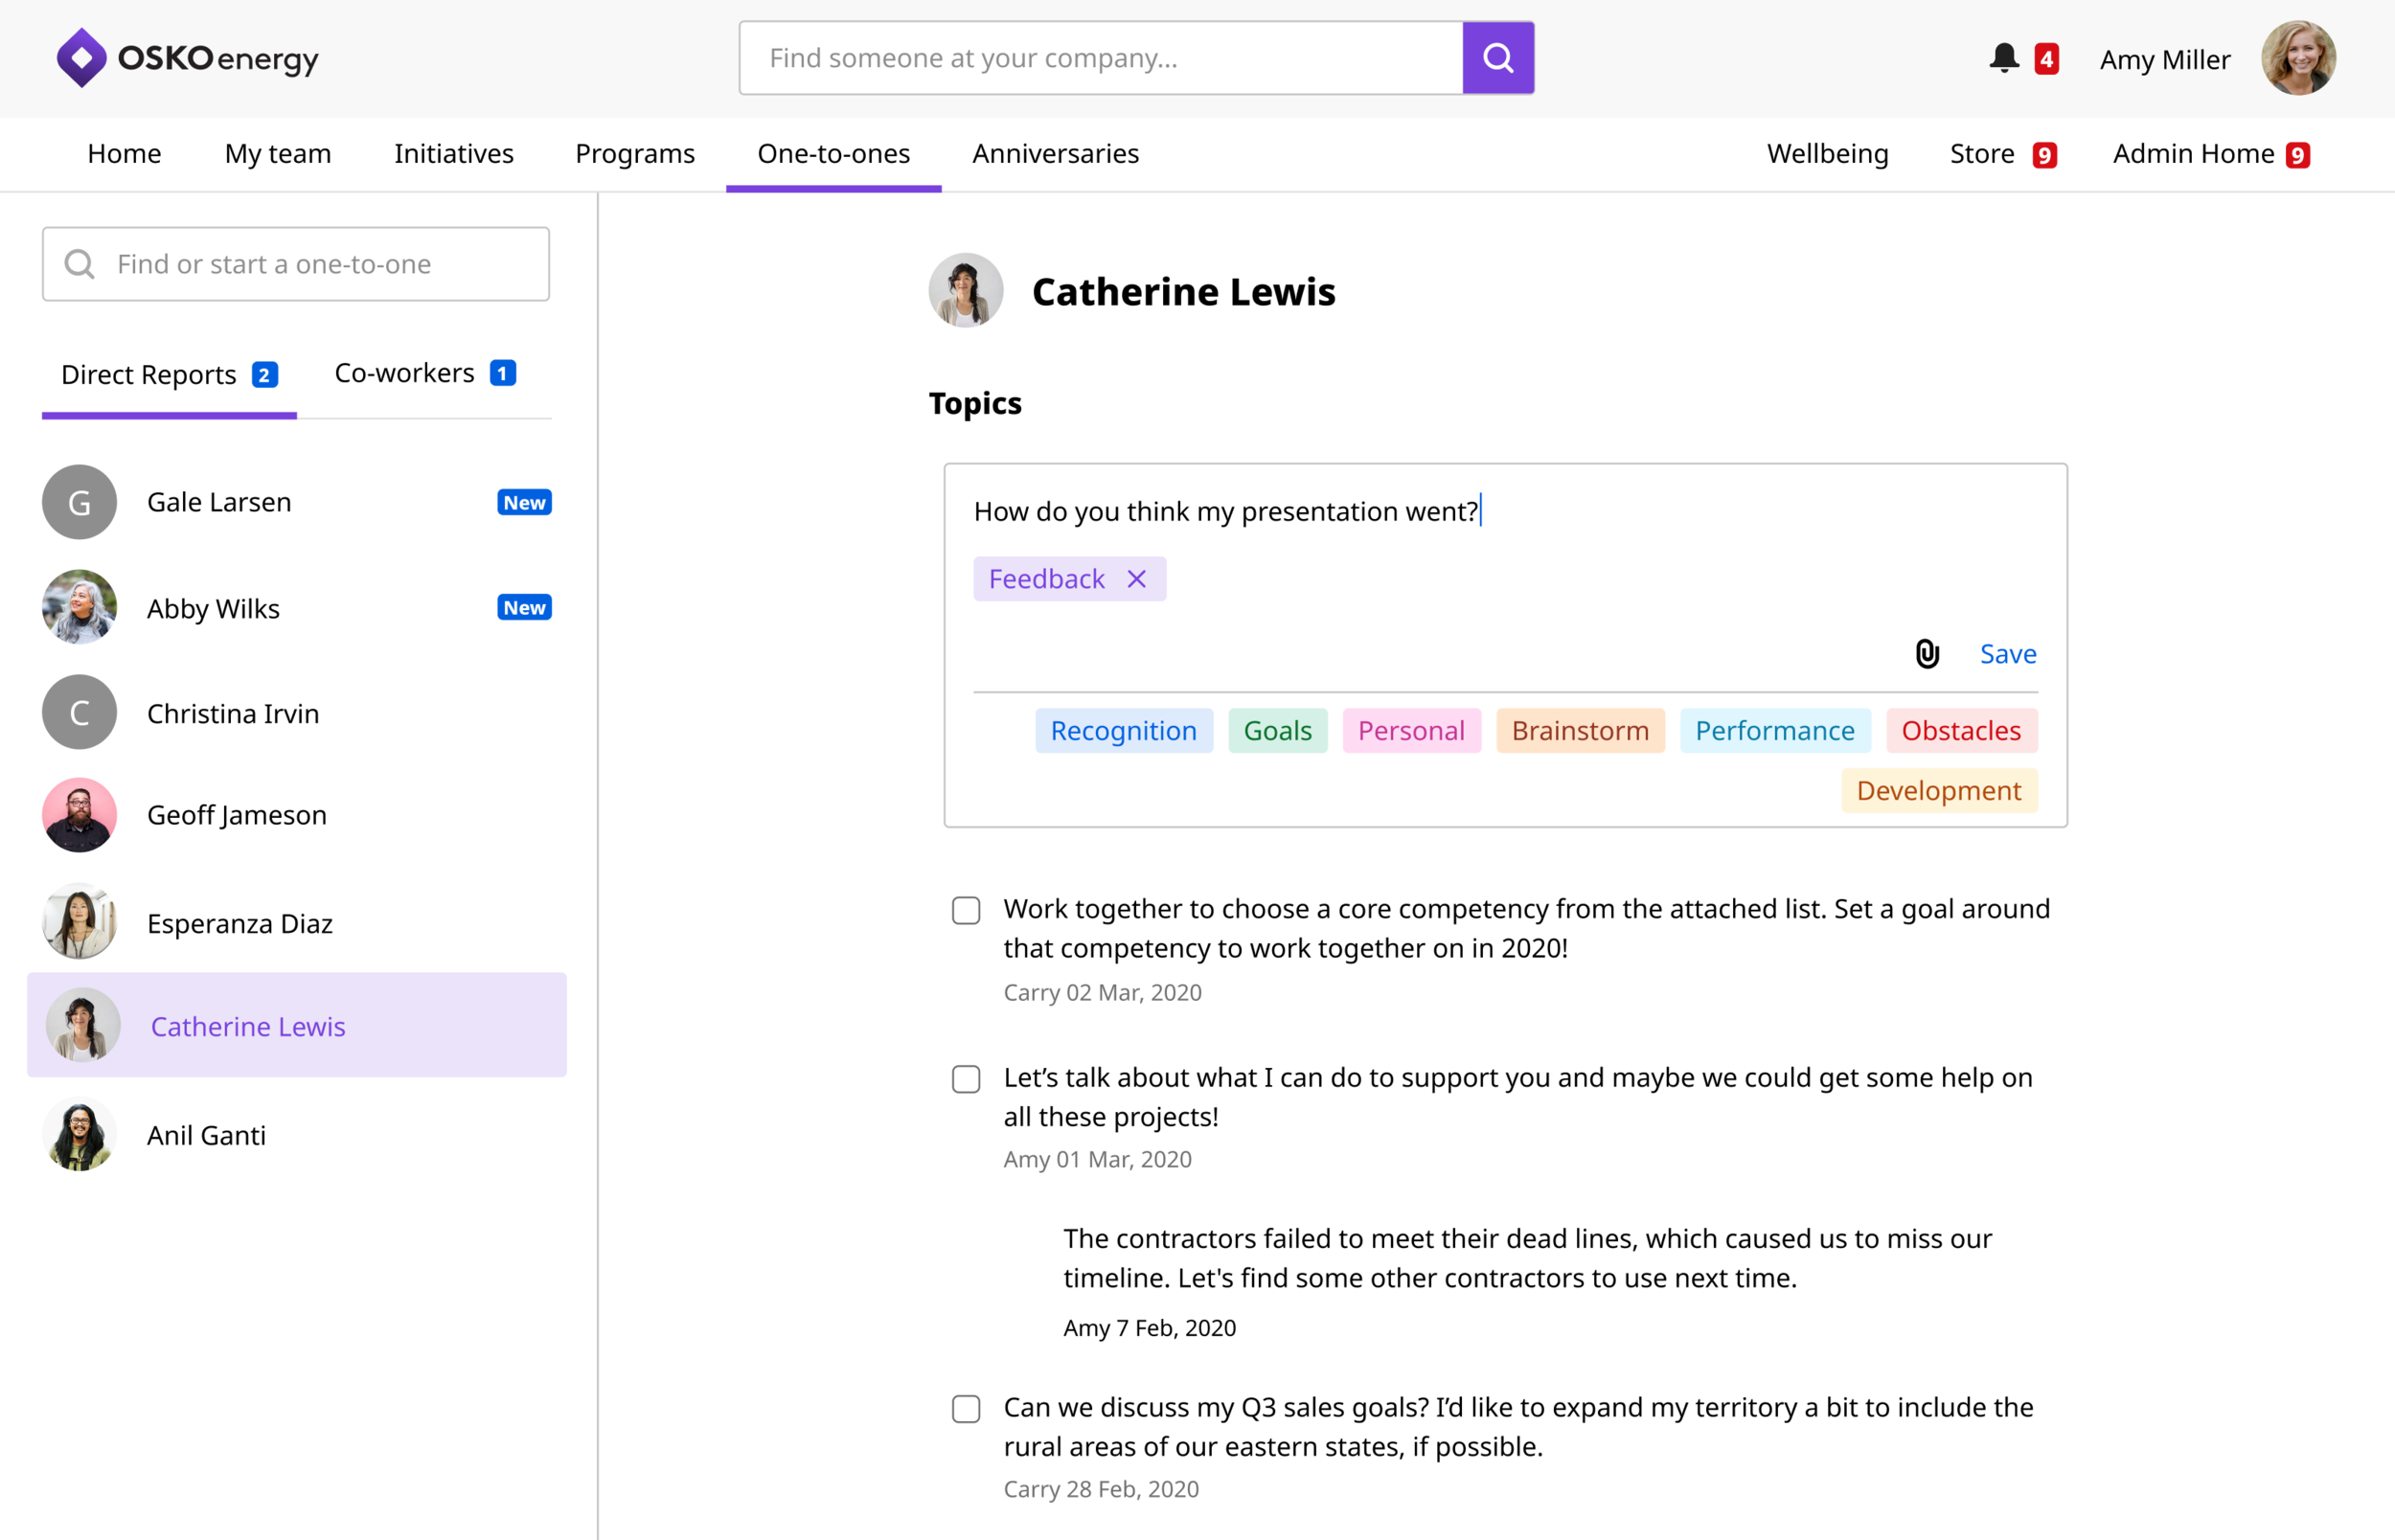Image resolution: width=2395 pixels, height=1540 pixels.
Task: Go to the Home tab
Action: pos(124,153)
